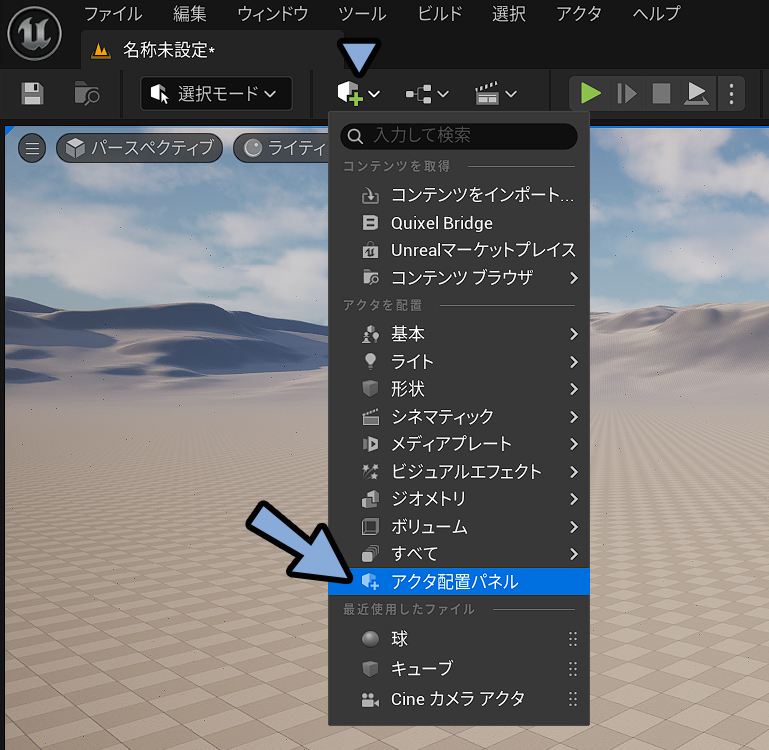Select Cine カメラ アクタ recent item

tap(459, 699)
